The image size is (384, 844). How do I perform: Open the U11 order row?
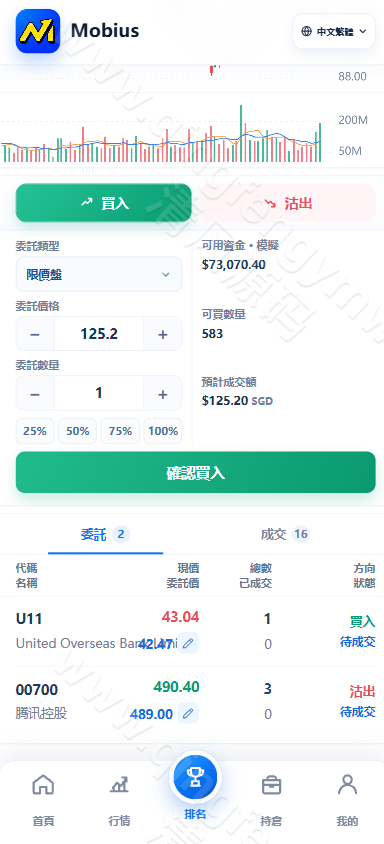[196, 631]
